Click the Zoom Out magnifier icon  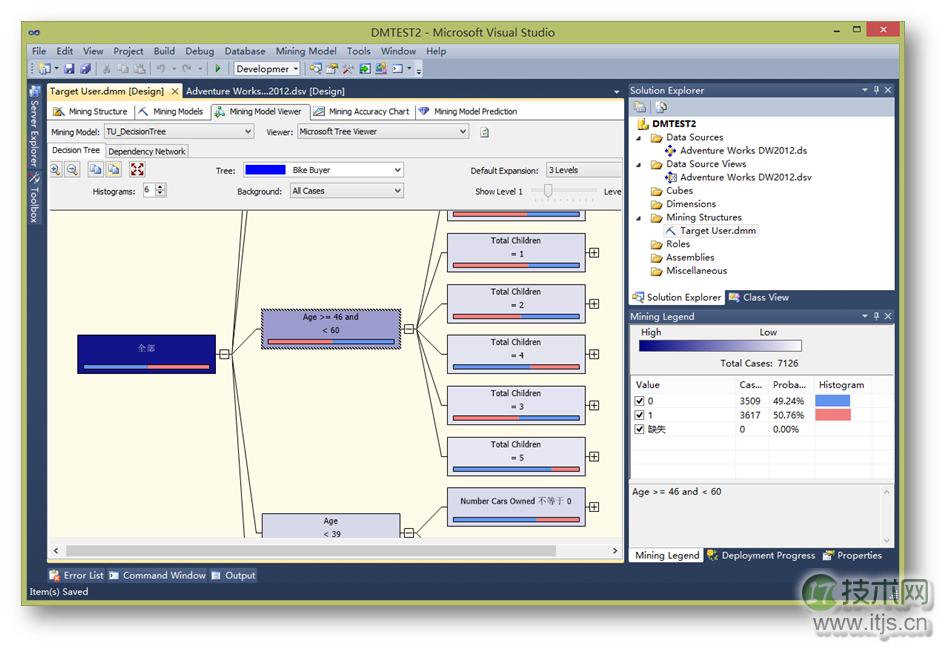[x=73, y=170]
